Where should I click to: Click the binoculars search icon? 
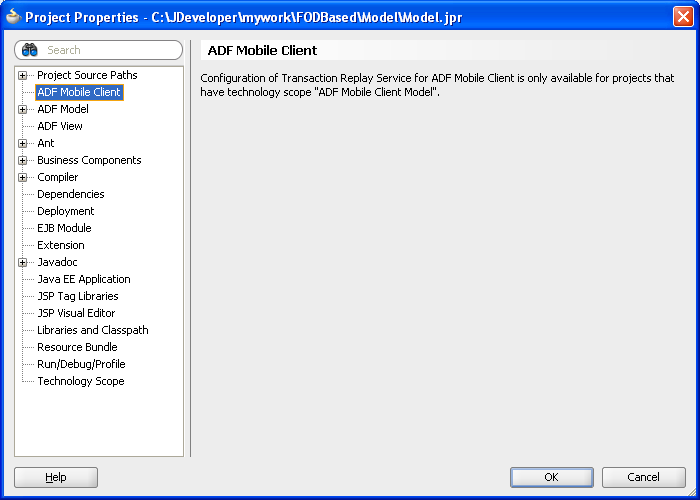(x=29, y=50)
